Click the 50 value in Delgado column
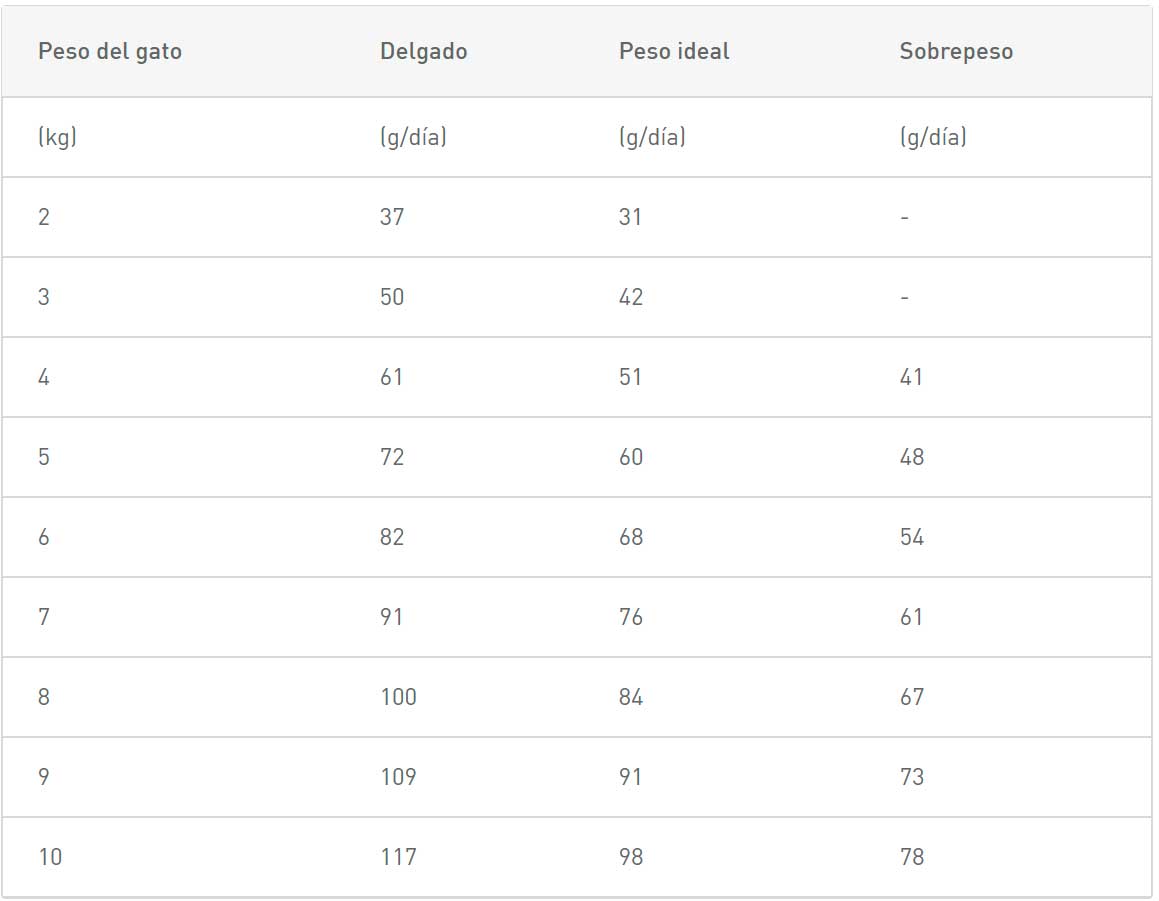This screenshot has width=1159, height=901. click(x=392, y=297)
